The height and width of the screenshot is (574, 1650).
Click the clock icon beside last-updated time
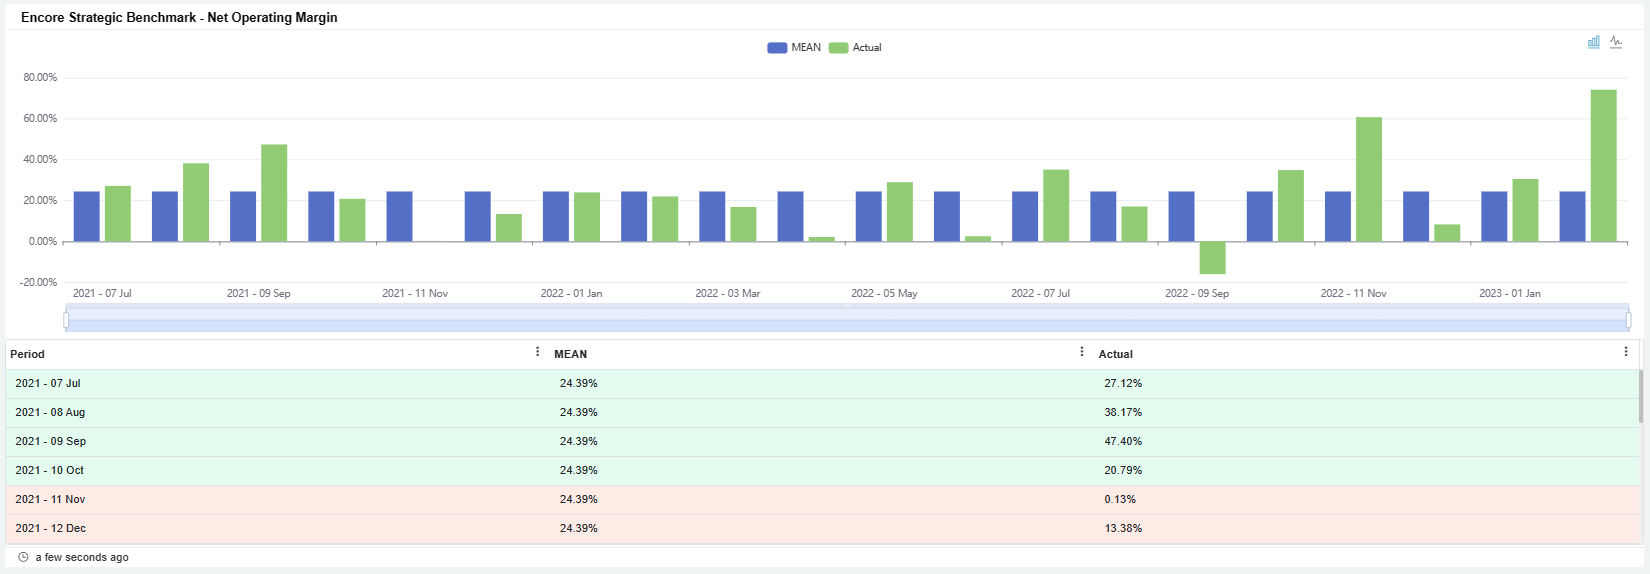click(x=23, y=557)
